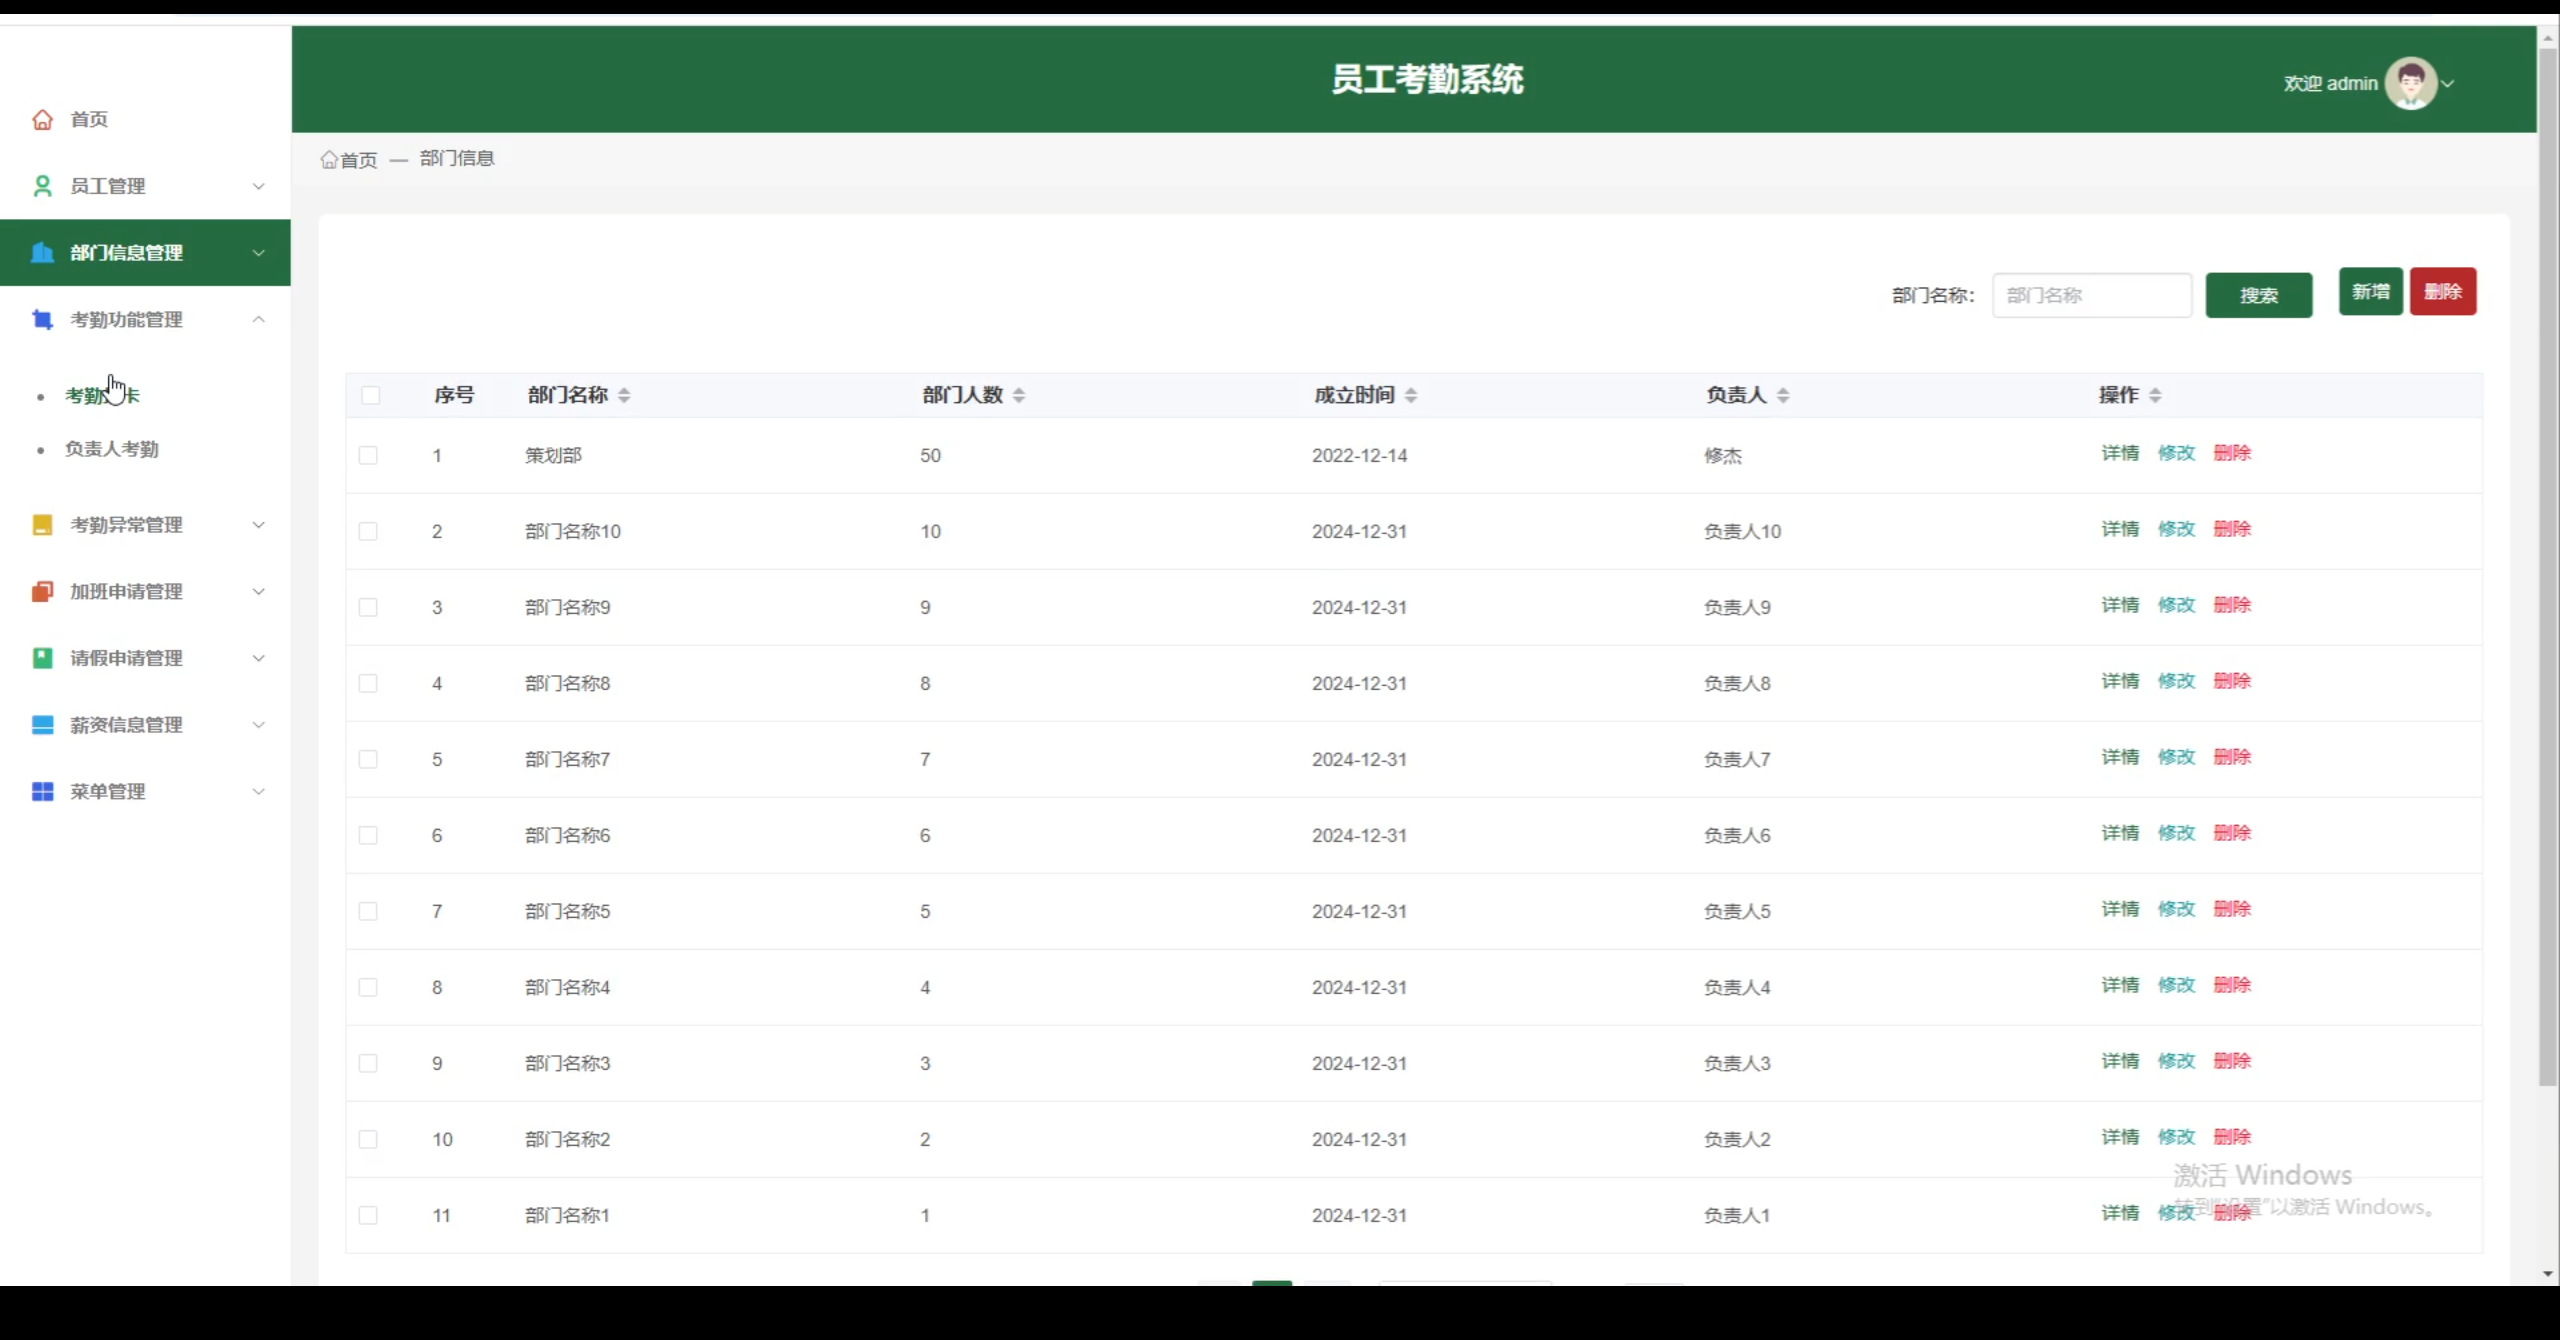The width and height of the screenshot is (2560, 1340).
Task: Check the checkbox for 策划部 row
Action: coord(368,456)
